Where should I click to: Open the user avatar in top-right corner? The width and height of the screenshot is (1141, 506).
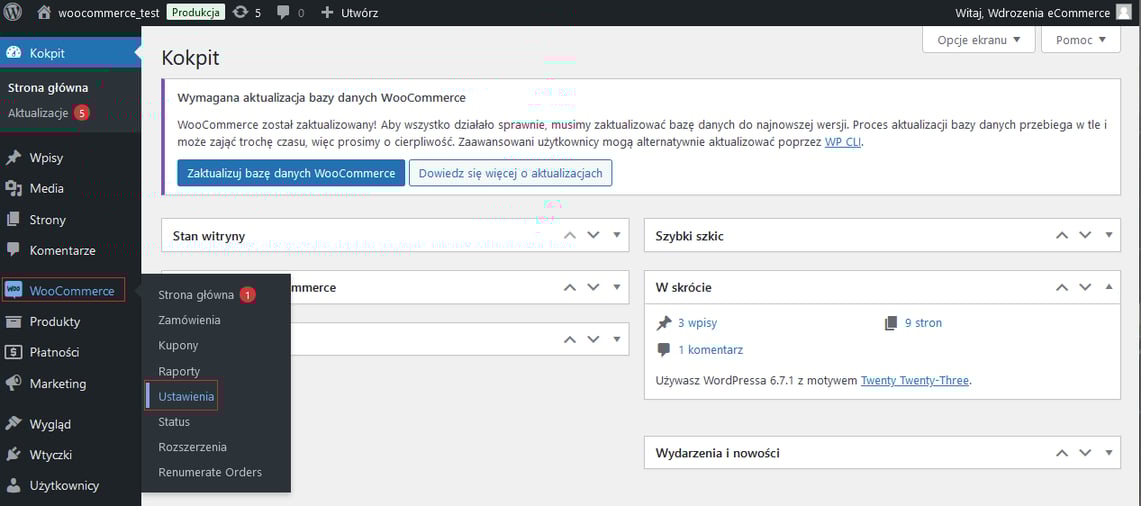coord(1123,12)
